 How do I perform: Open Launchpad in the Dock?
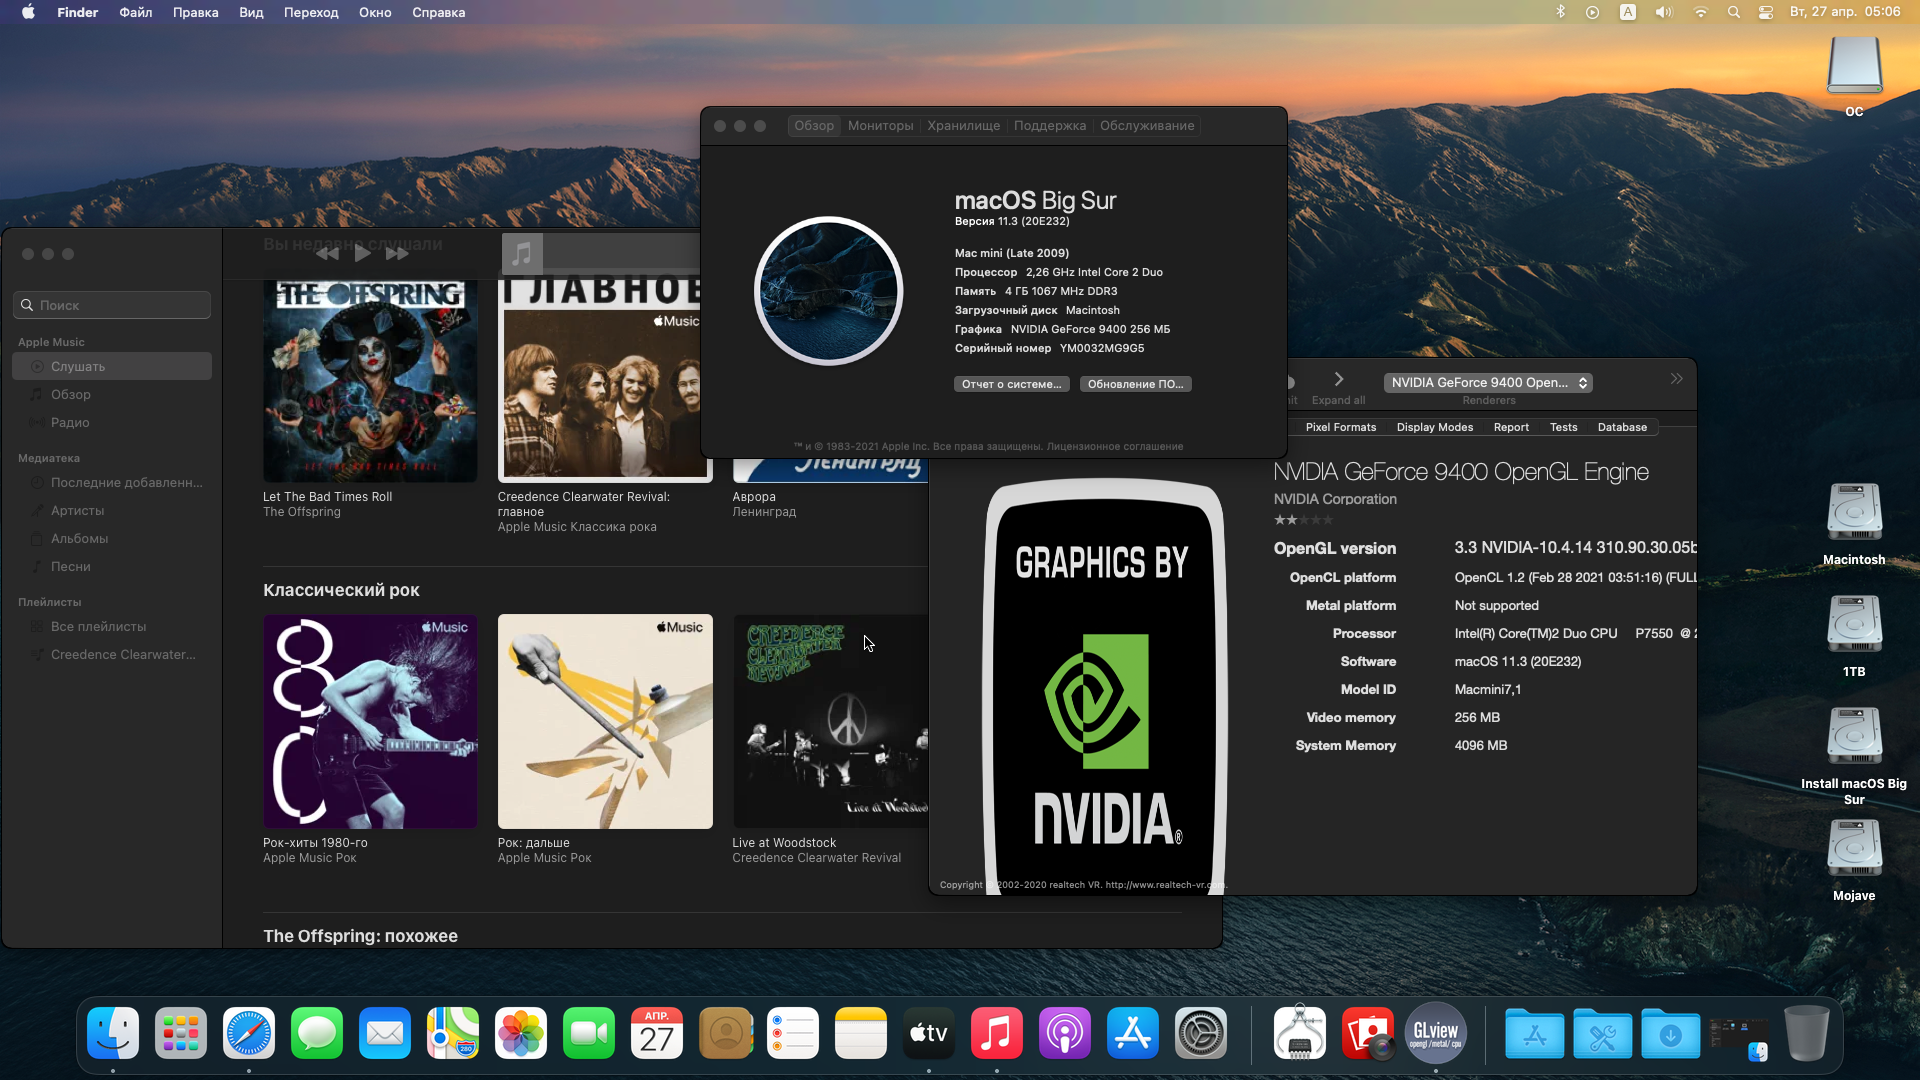click(181, 1033)
